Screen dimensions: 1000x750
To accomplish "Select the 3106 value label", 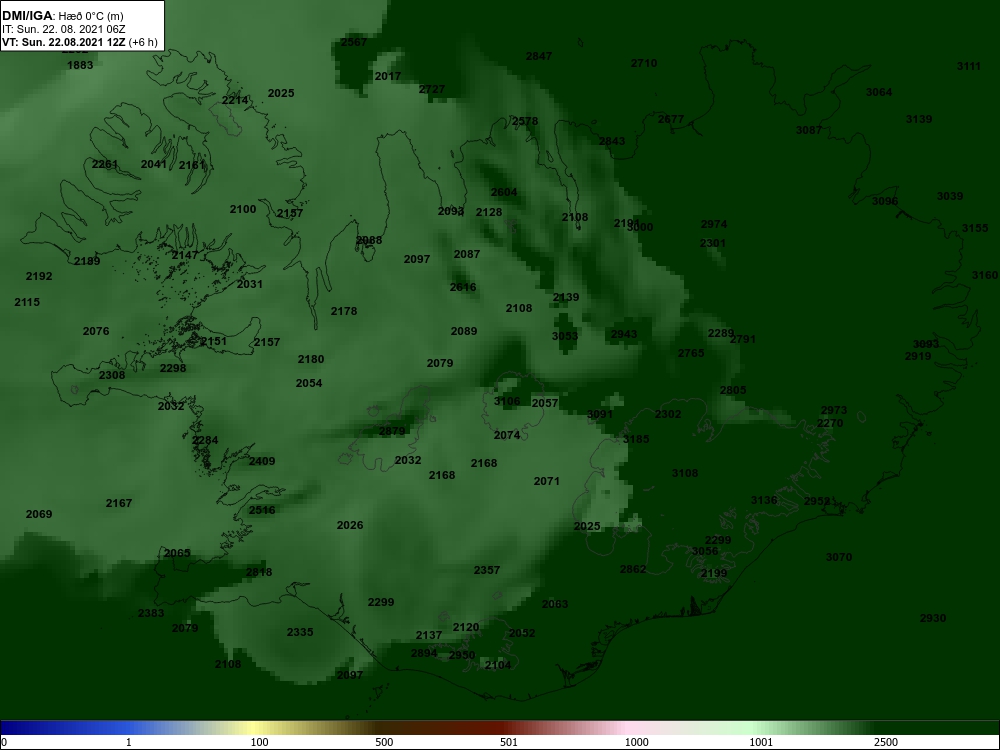I will pos(507,401).
